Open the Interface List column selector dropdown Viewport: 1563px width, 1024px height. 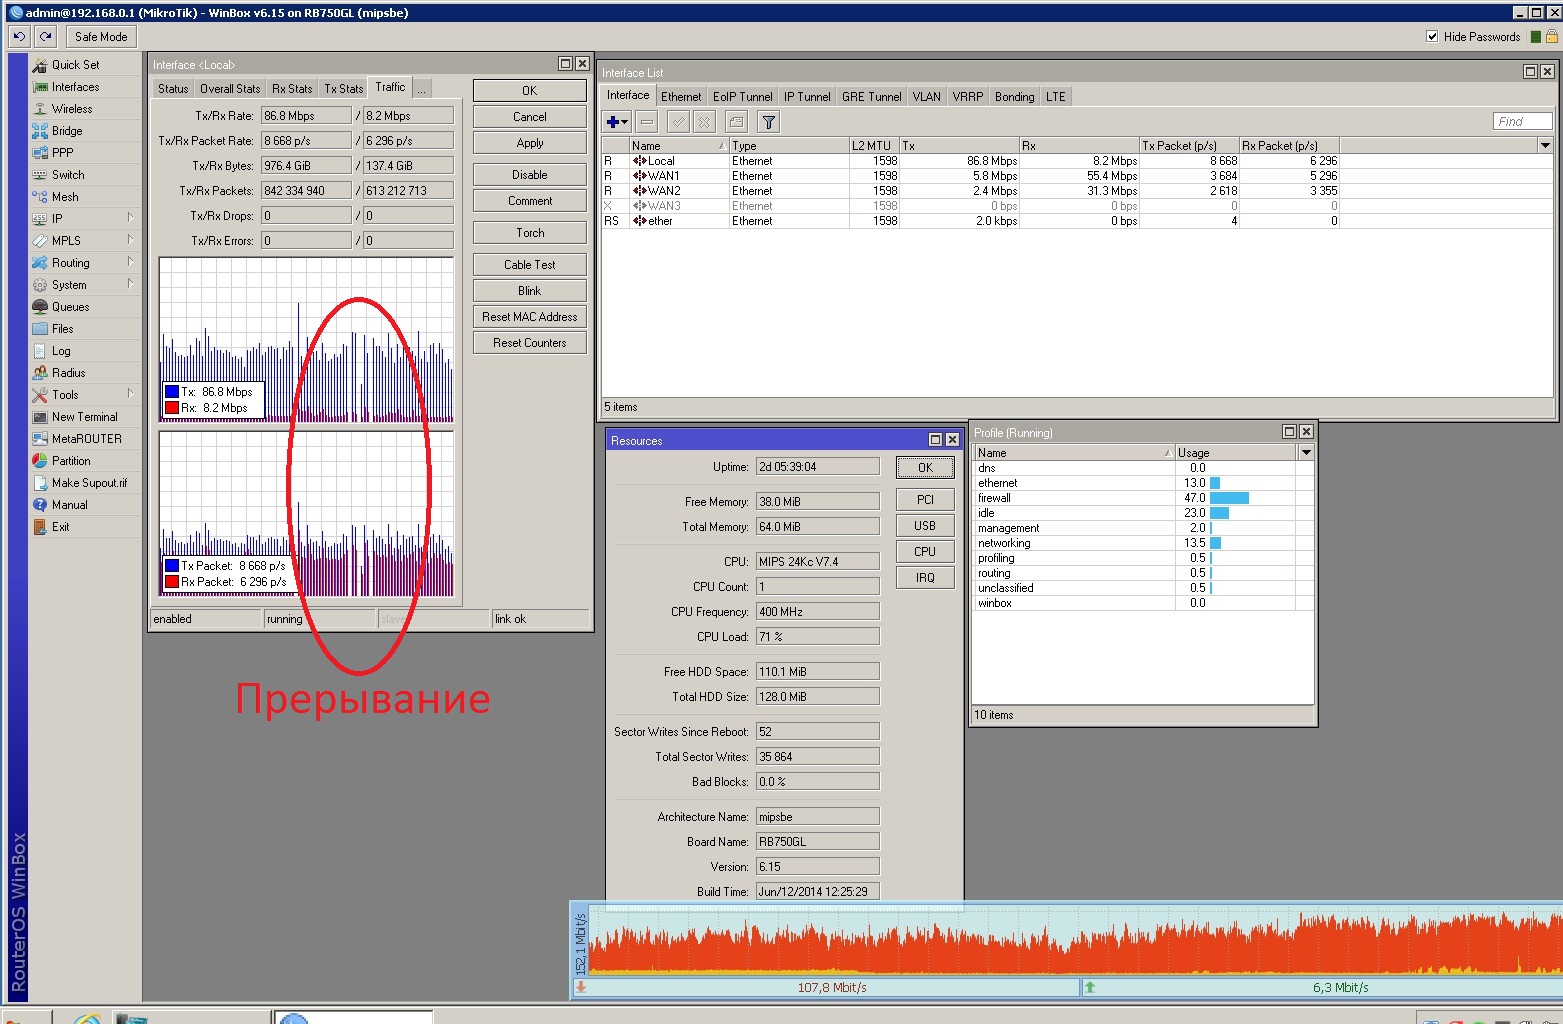pyautogui.click(x=1545, y=146)
